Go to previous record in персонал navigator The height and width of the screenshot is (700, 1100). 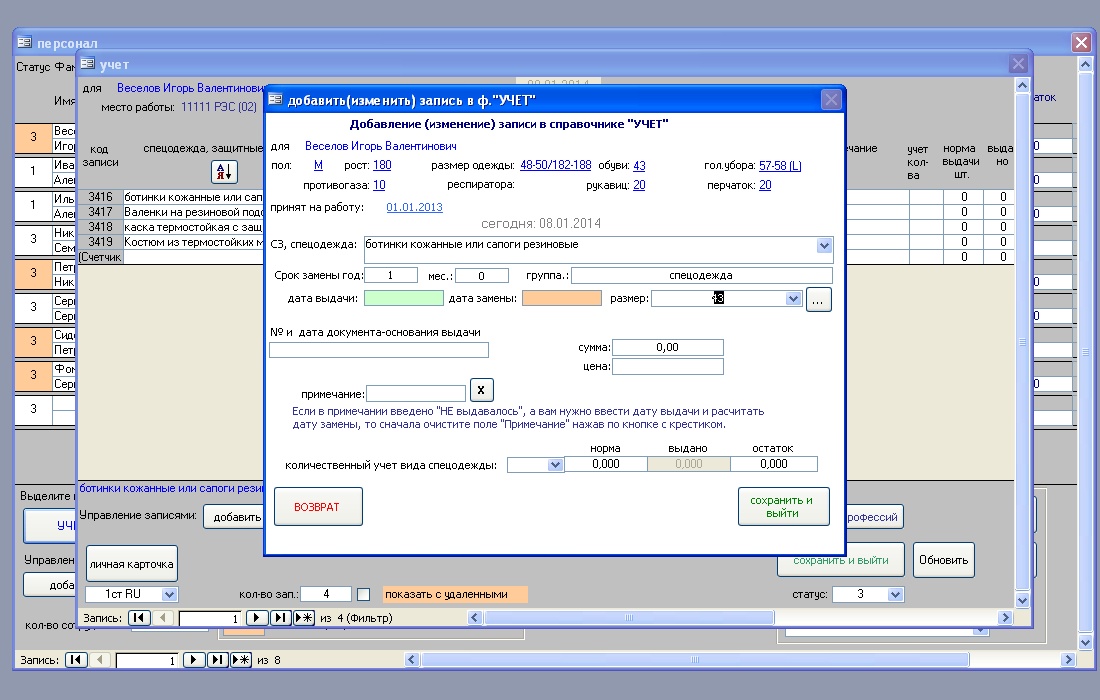tap(100, 660)
